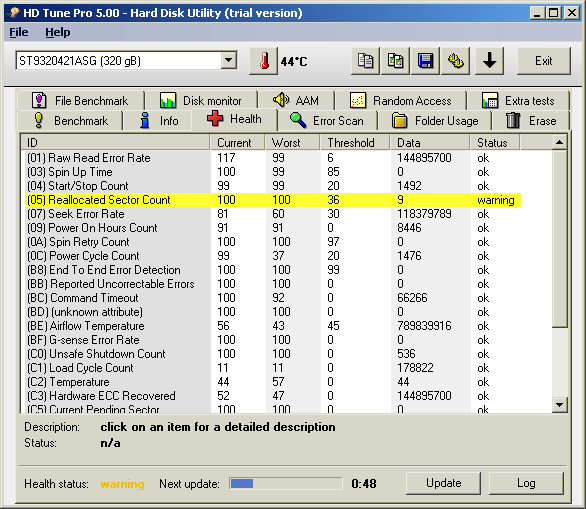Open the Erase tab

531,121
